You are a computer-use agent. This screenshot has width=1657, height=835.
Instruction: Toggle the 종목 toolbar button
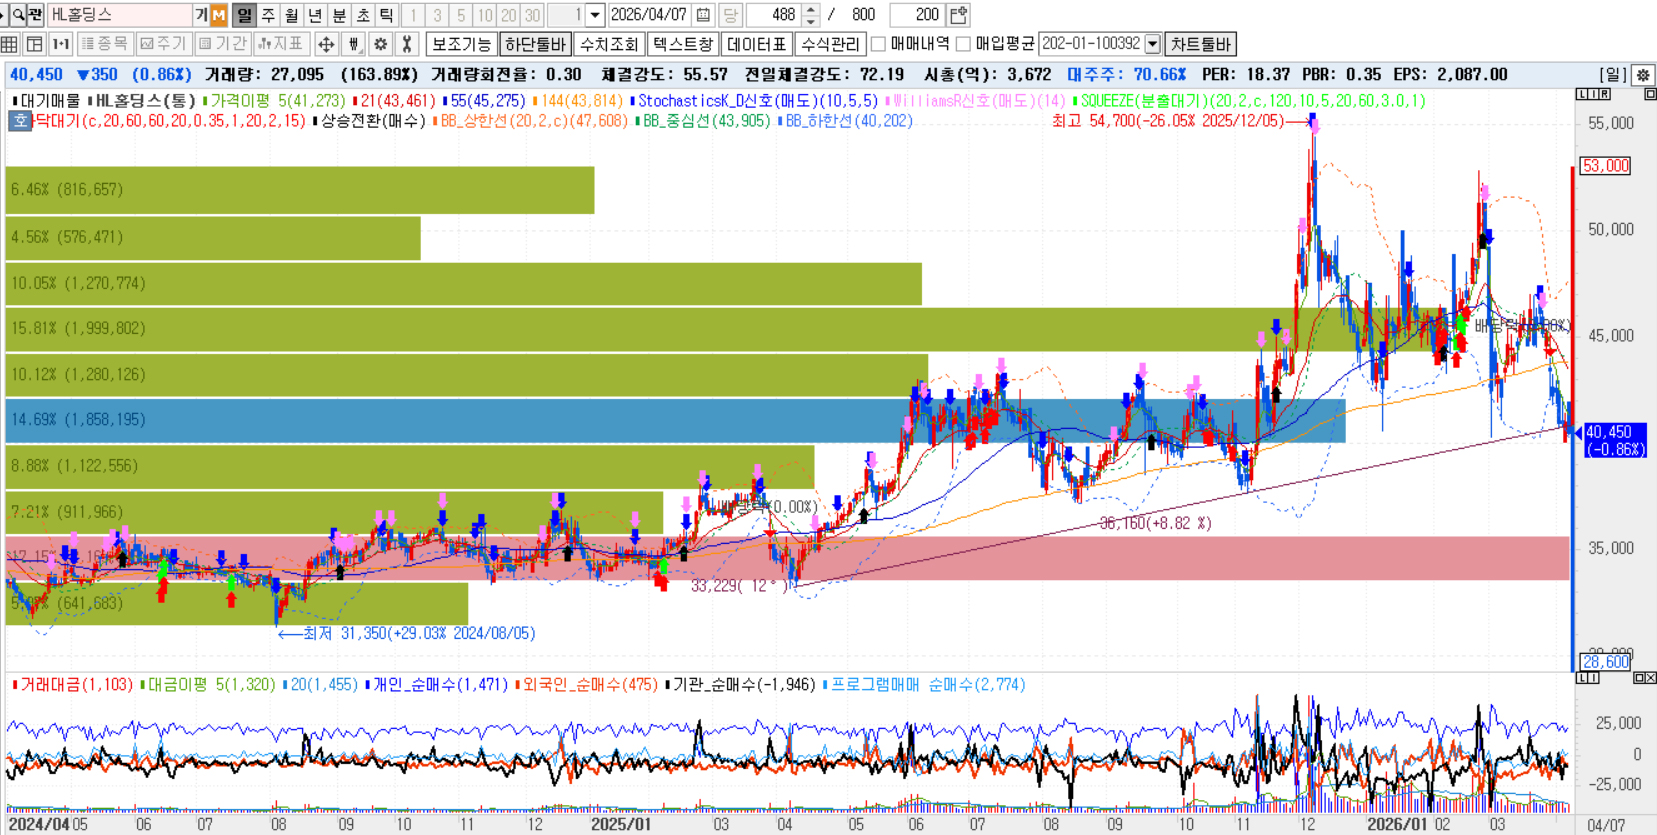coord(104,44)
